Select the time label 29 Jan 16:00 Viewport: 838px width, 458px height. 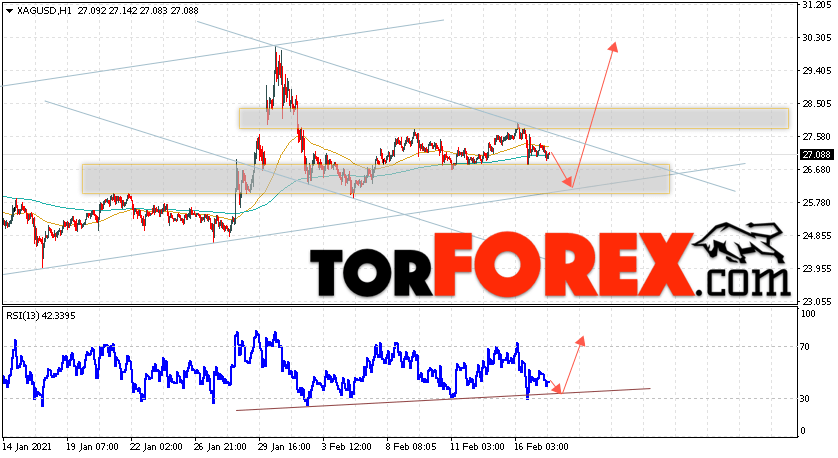[x=284, y=447]
